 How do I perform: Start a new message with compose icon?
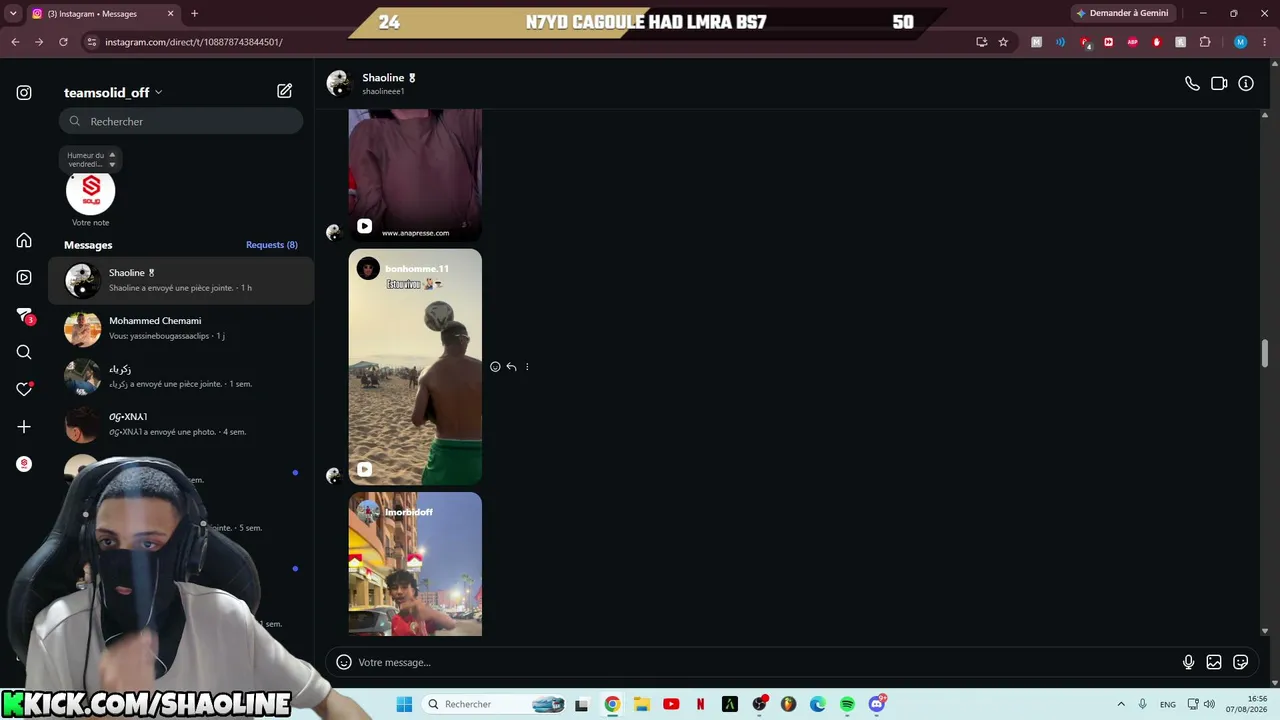[285, 91]
